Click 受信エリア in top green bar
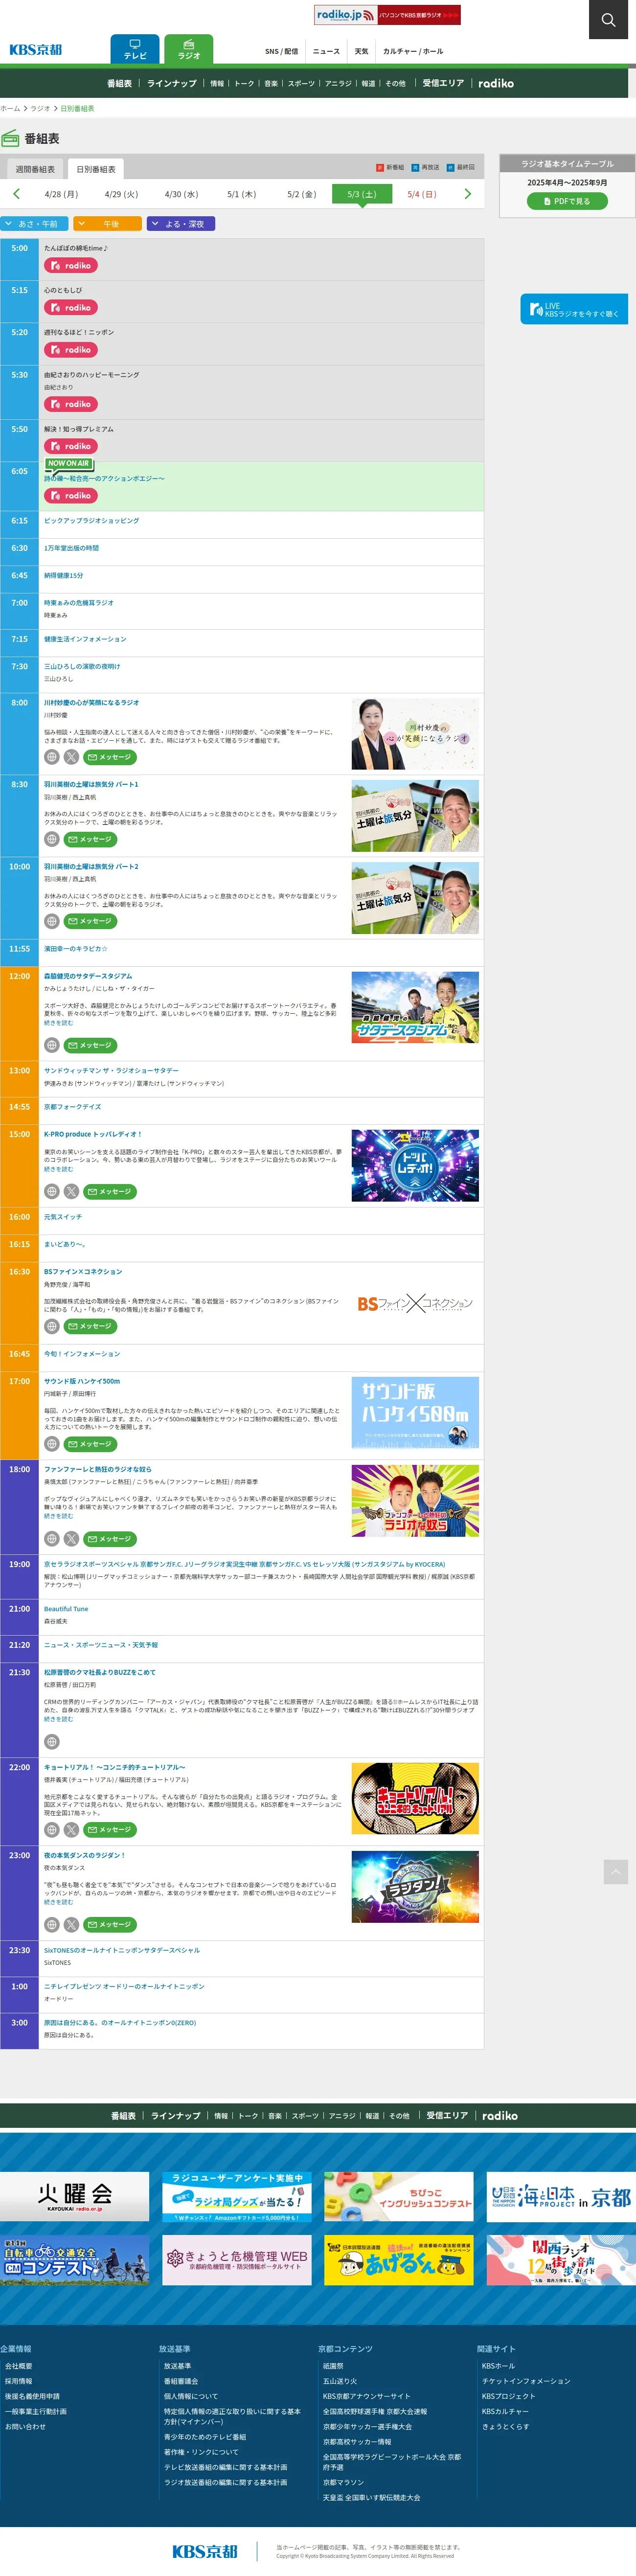This screenshot has width=636, height=2576. pyautogui.click(x=443, y=83)
